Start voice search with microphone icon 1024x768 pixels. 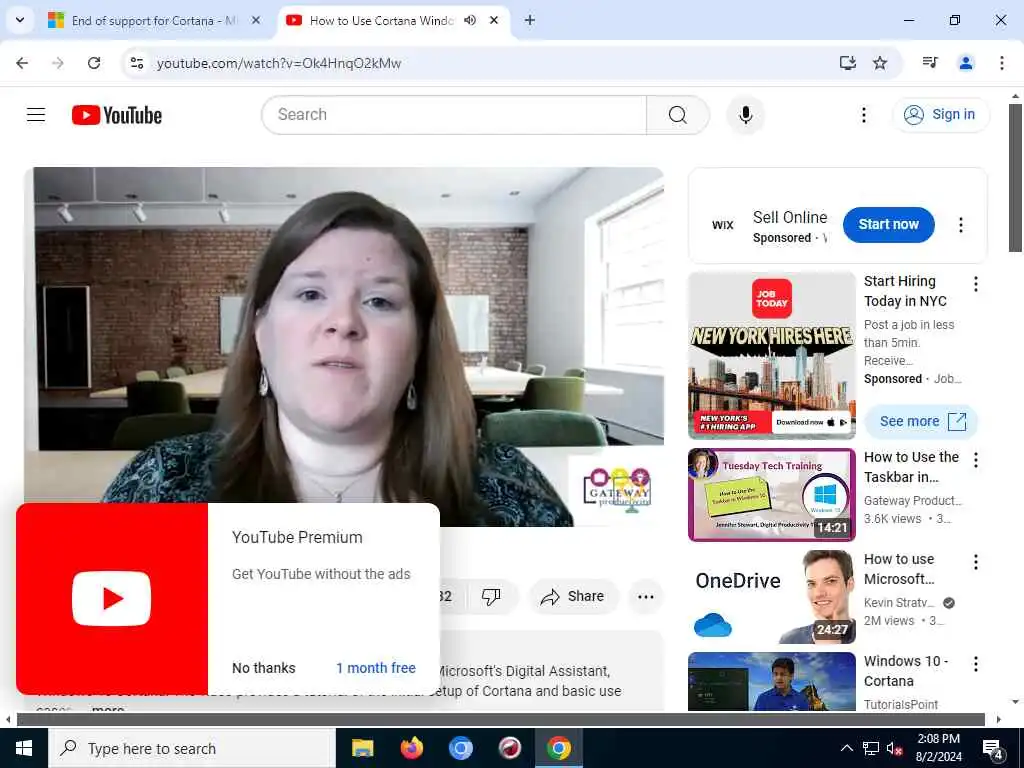(x=745, y=115)
